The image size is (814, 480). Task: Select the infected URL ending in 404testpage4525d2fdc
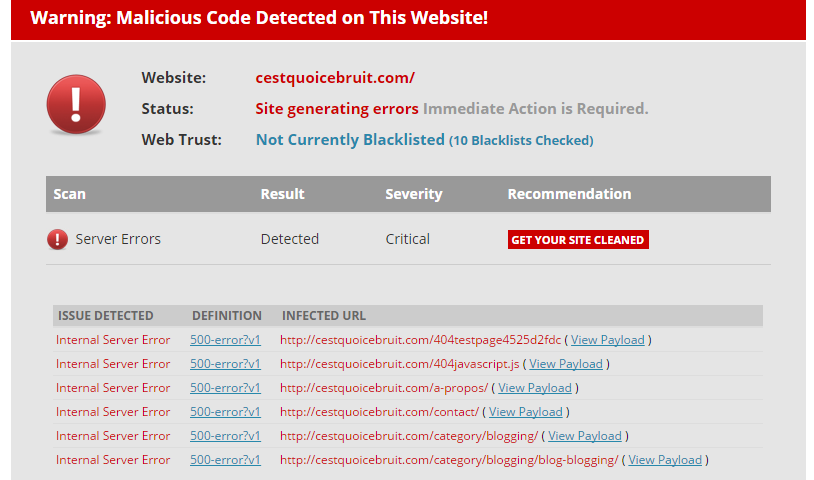(420, 340)
